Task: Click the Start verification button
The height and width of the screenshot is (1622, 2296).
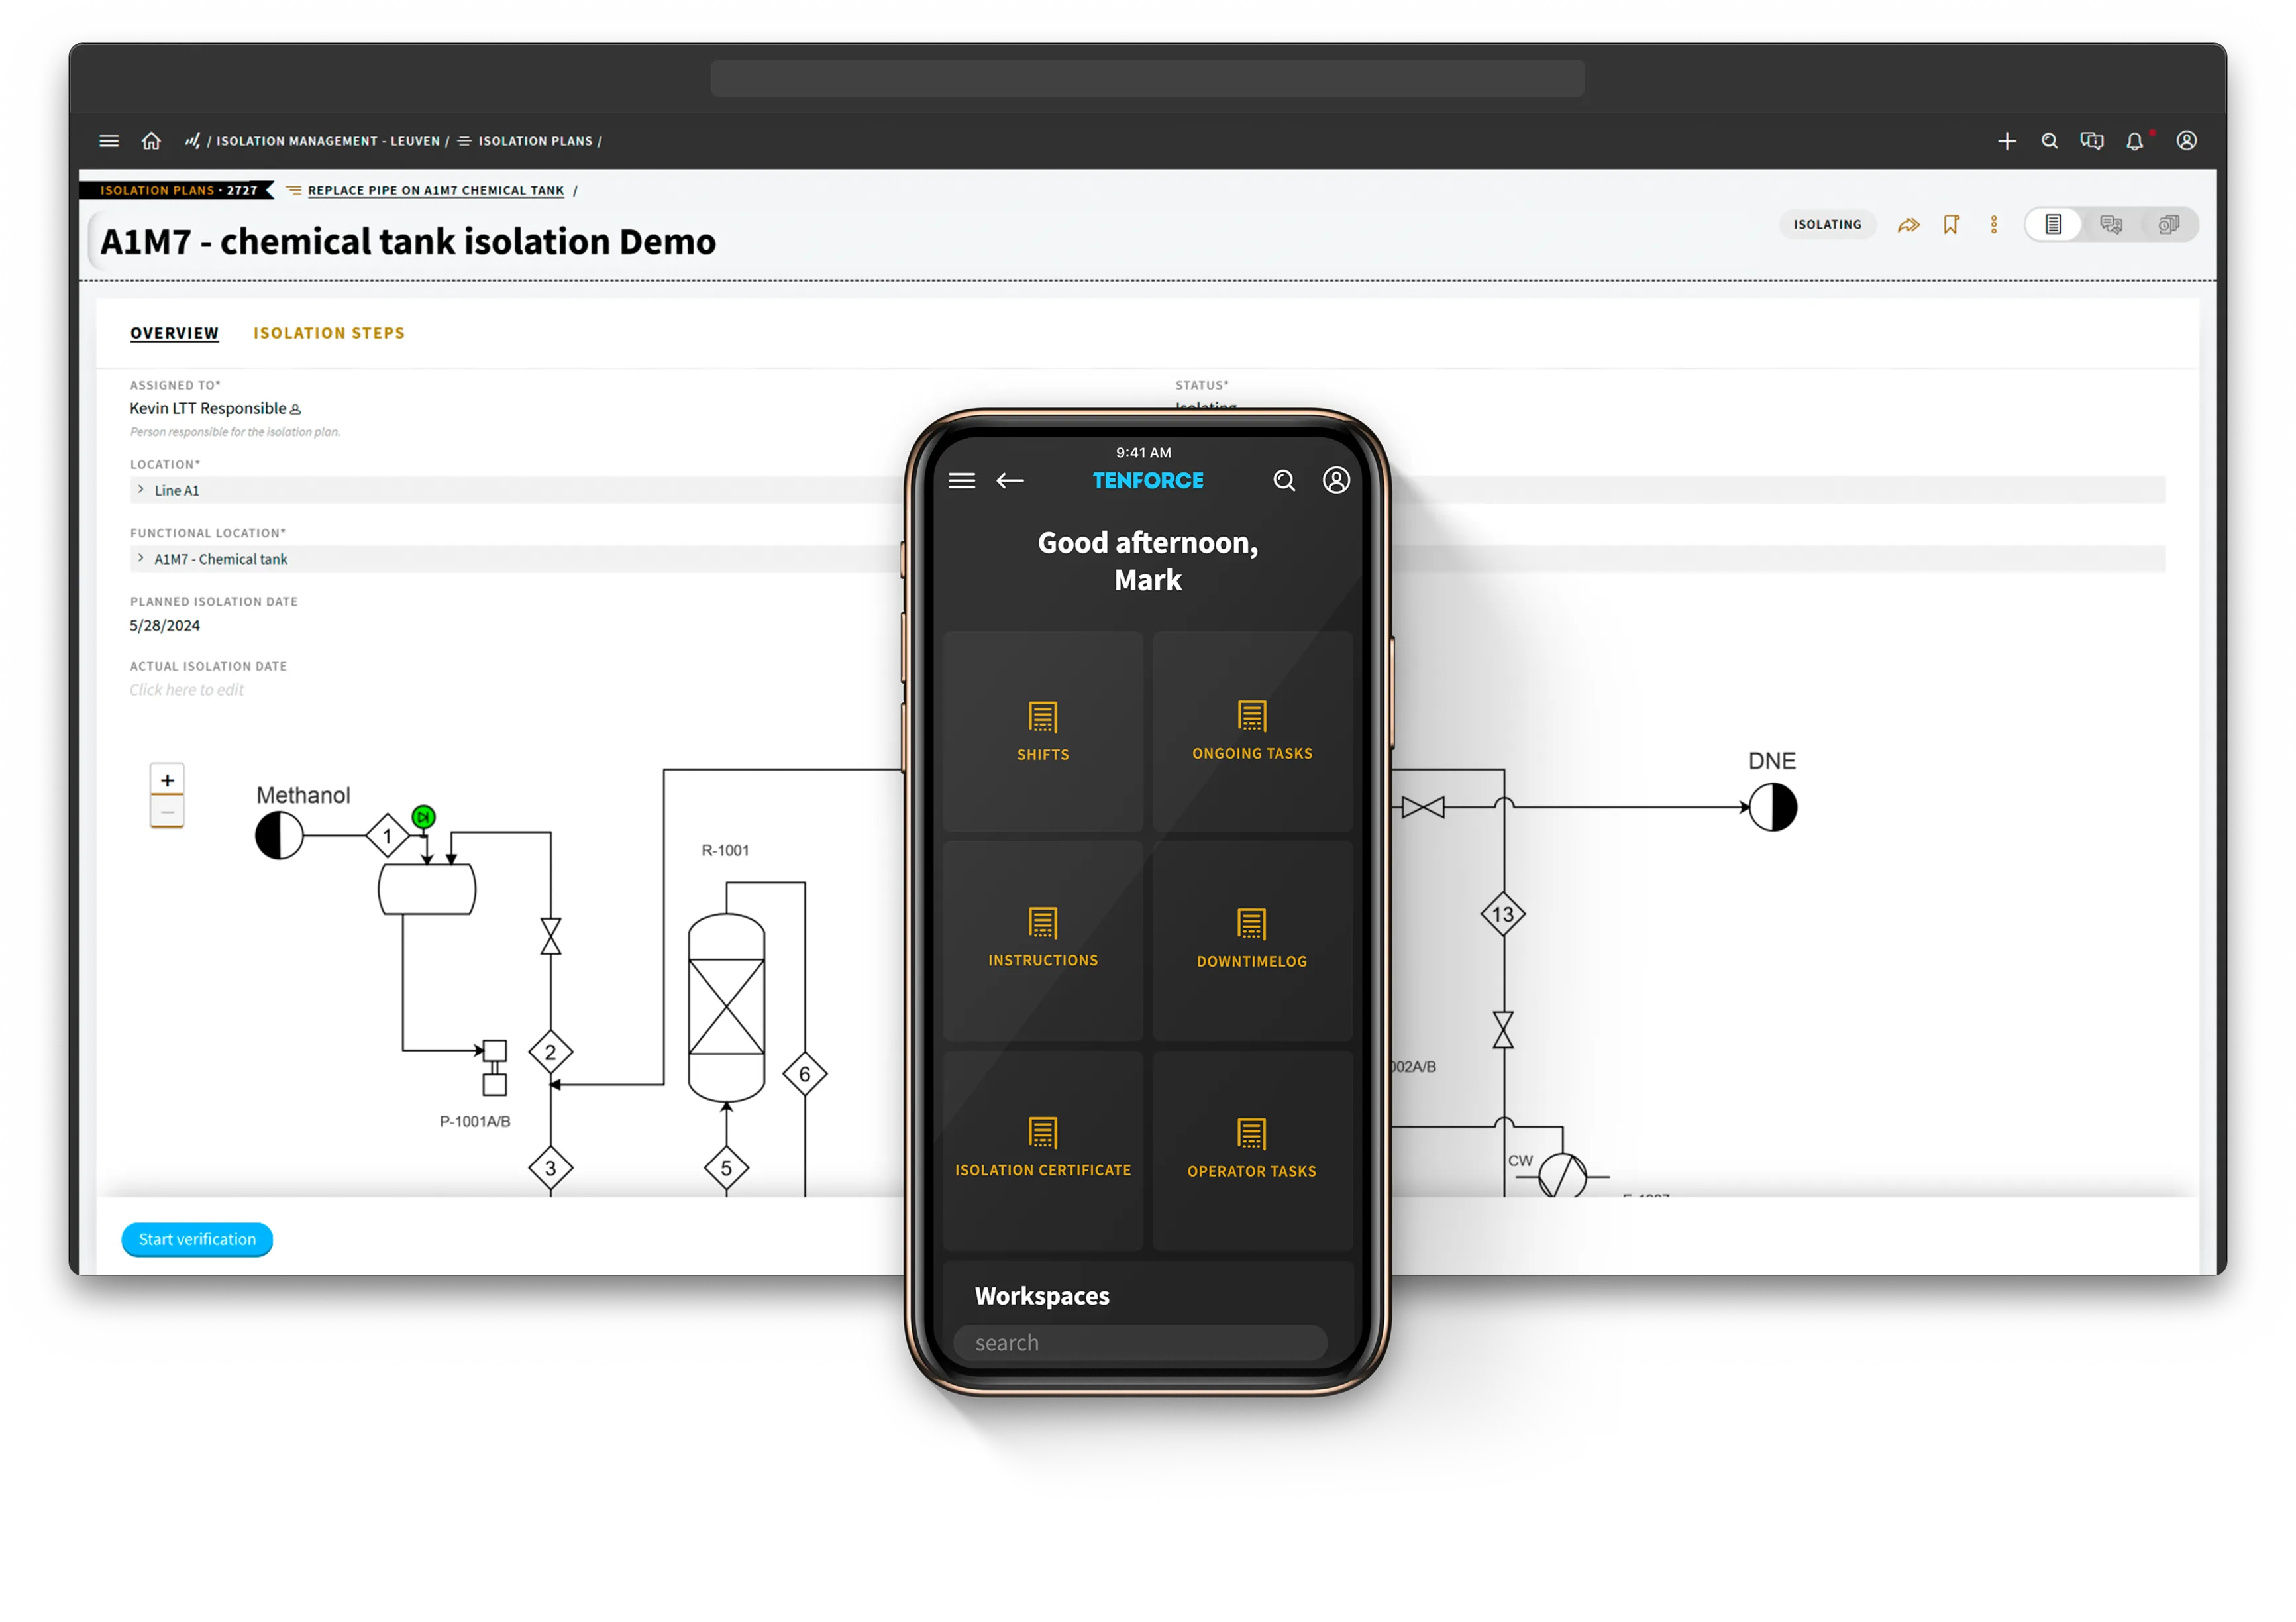Action: tap(197, 1239)
